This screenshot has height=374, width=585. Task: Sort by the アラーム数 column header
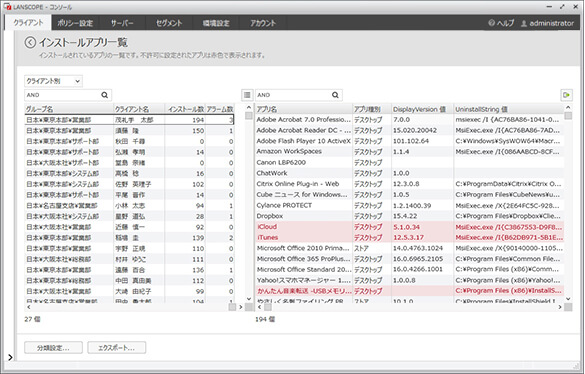coord(220,109)
